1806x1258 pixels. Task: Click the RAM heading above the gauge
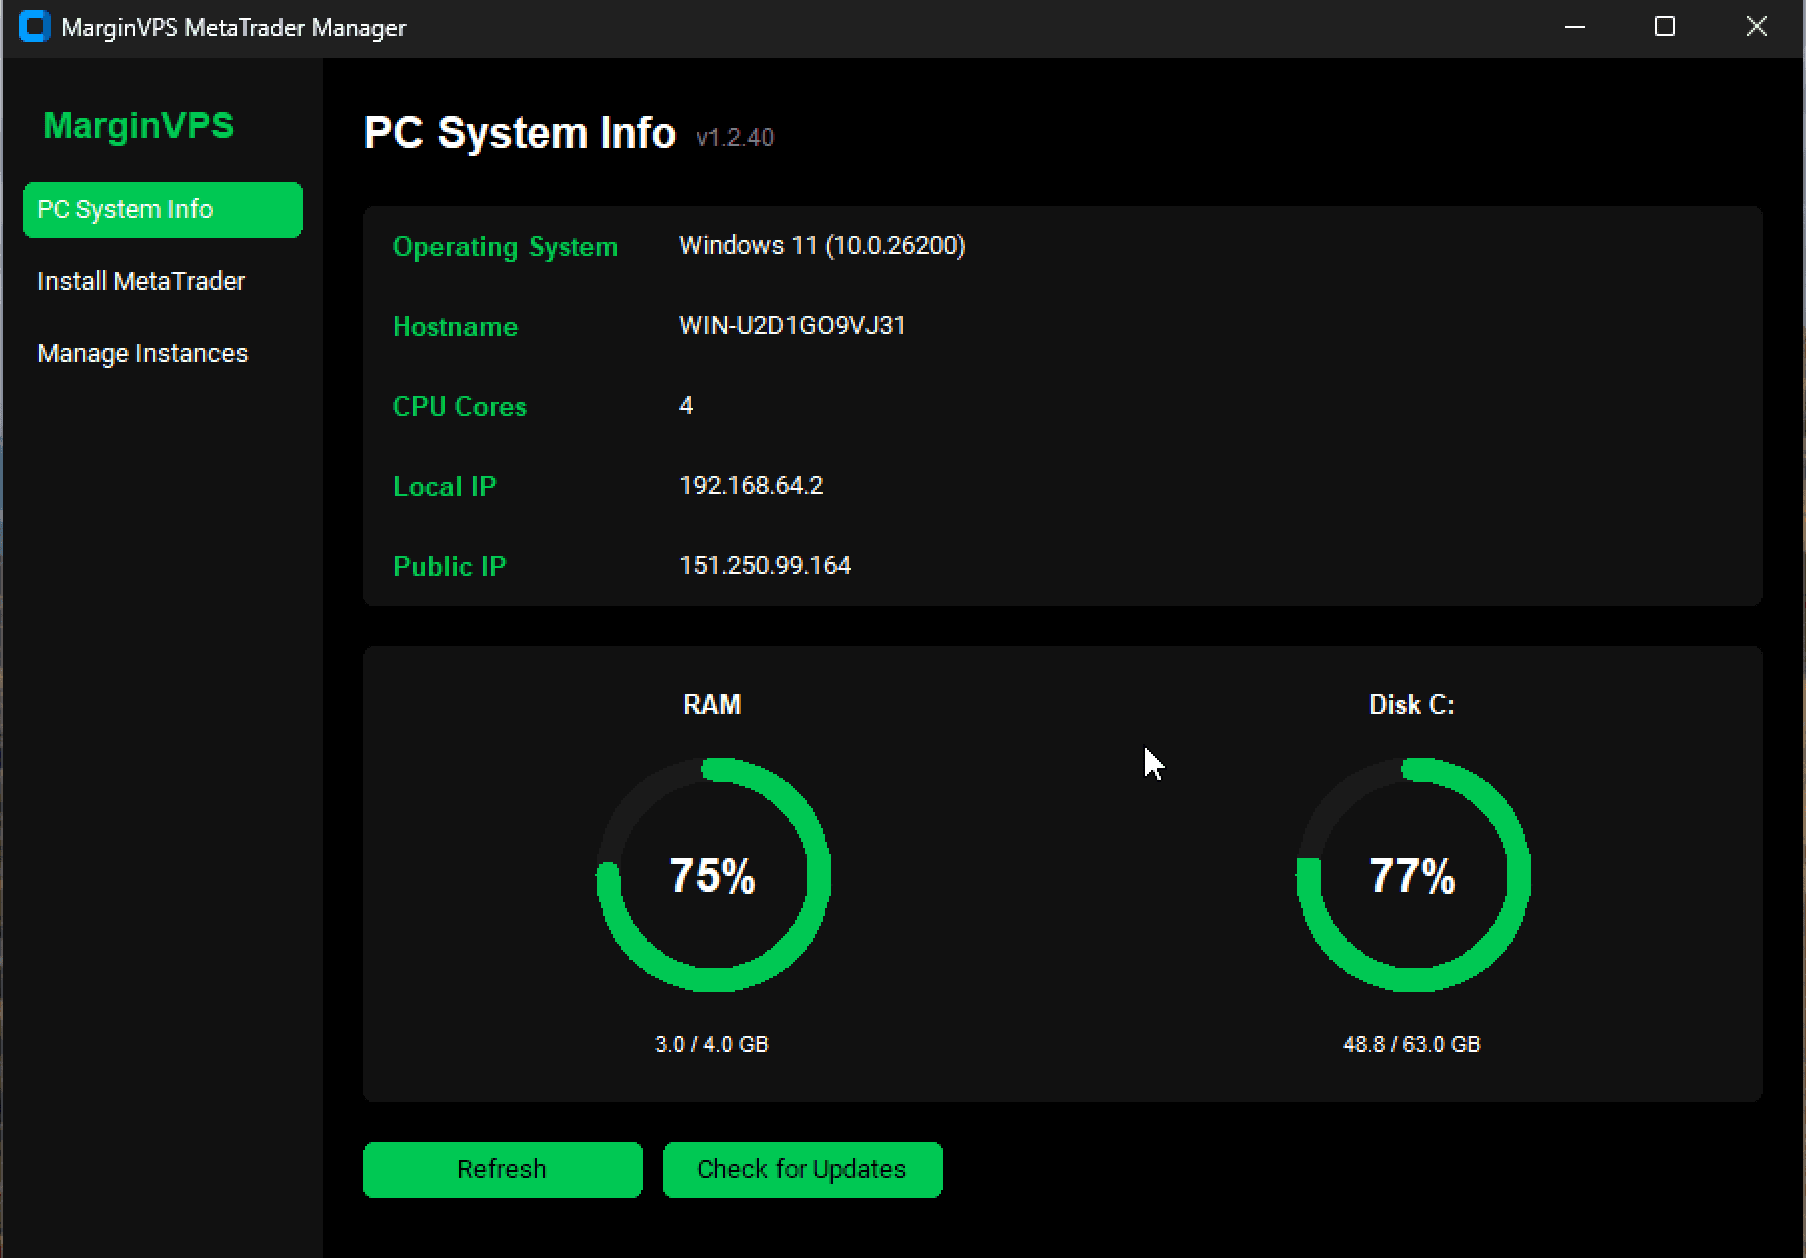(x=712, y=705)
